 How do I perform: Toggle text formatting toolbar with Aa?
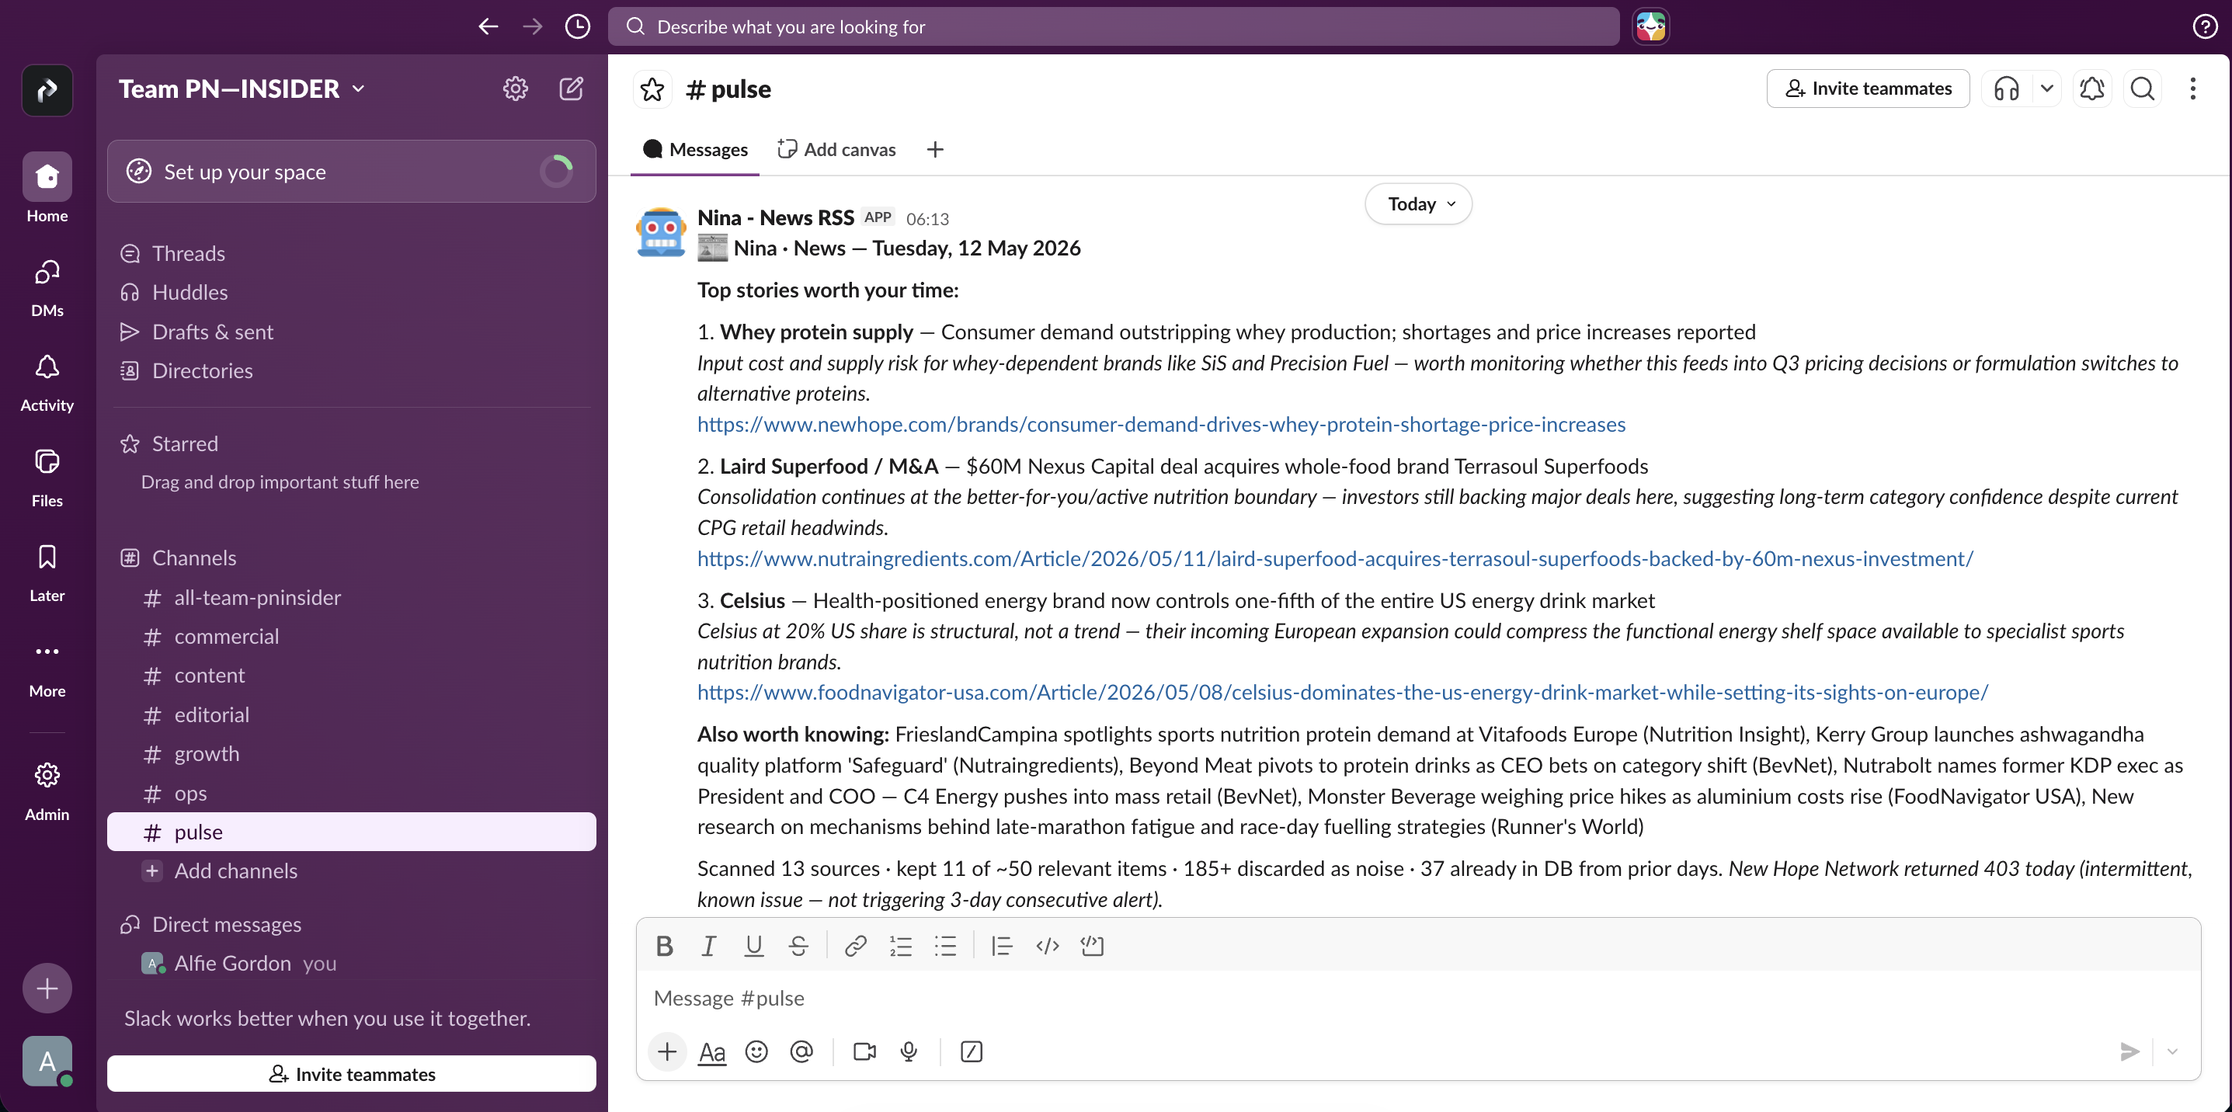tap(712, 1051)
